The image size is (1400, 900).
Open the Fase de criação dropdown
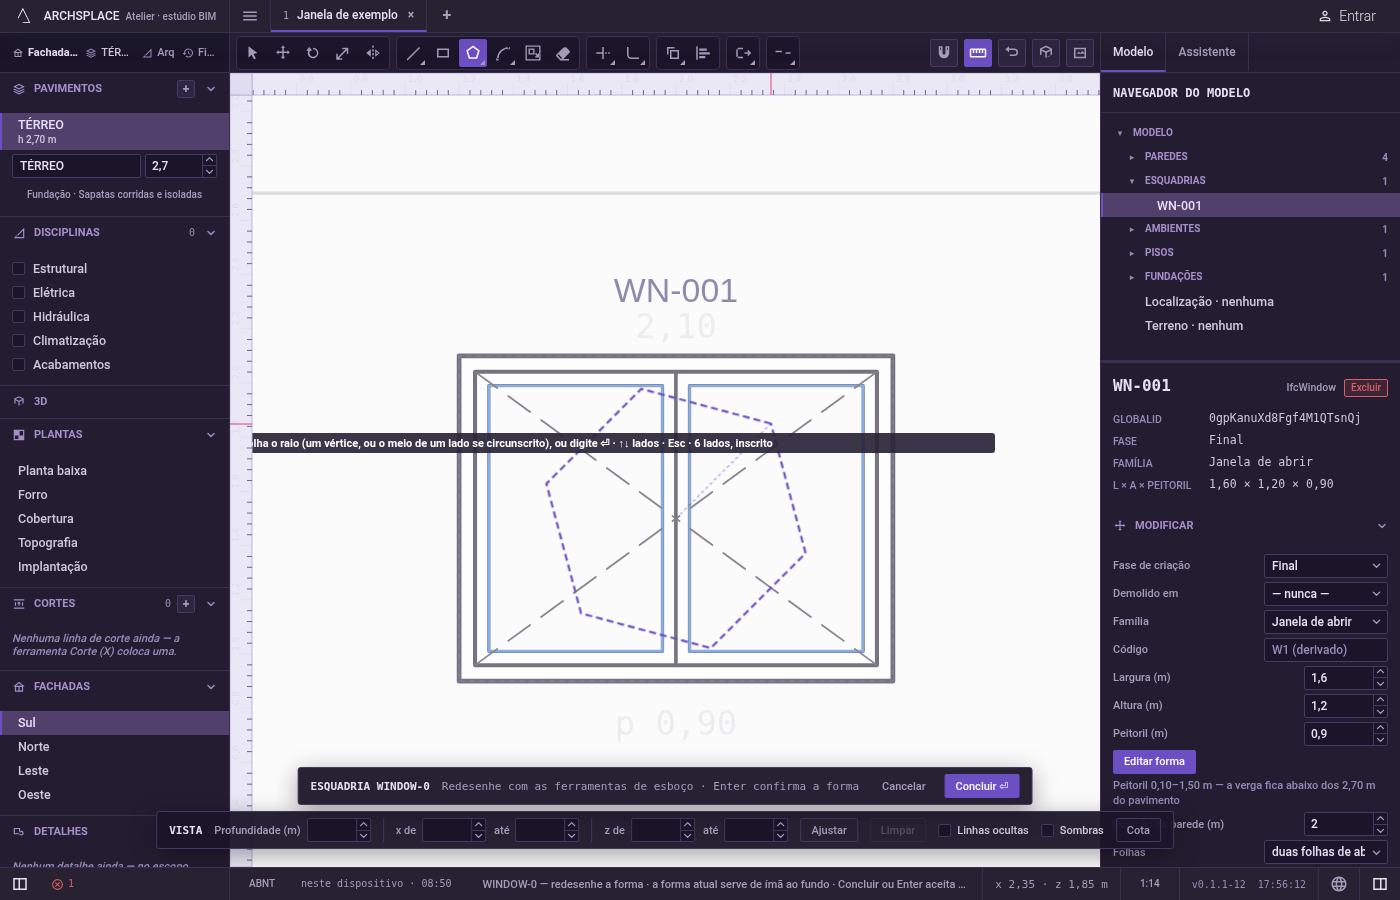1326,566
